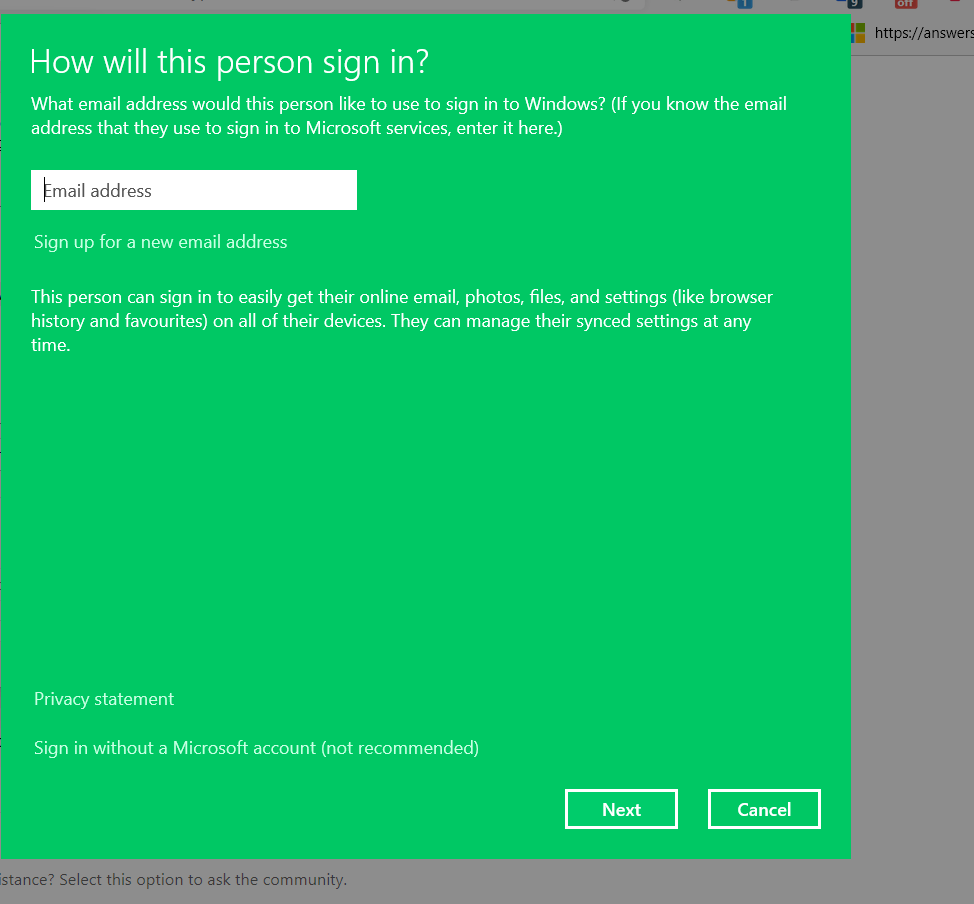Click 'Select this option to ask the community' text
974x904 pixels.
203,880
